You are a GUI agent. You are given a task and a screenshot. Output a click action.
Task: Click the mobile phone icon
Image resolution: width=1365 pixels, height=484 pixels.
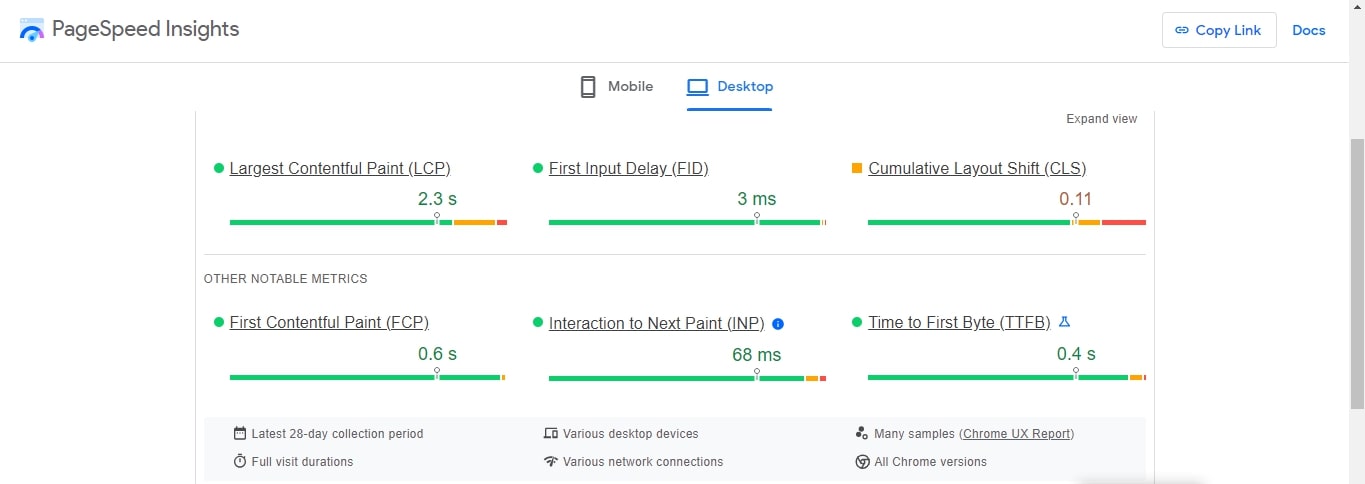click(588, 86)
